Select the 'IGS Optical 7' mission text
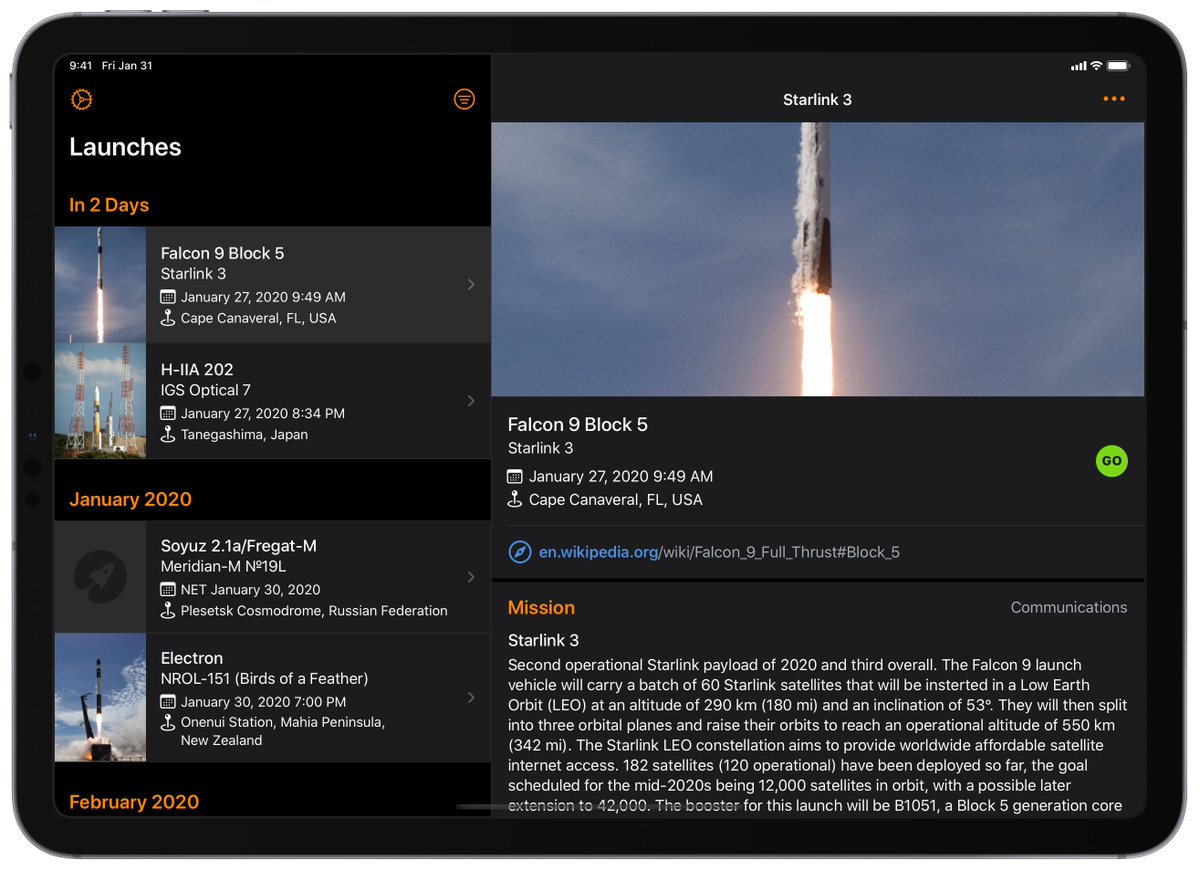Image resolution: width=1200 pixels, height=871 pixels. coord(206,390)
